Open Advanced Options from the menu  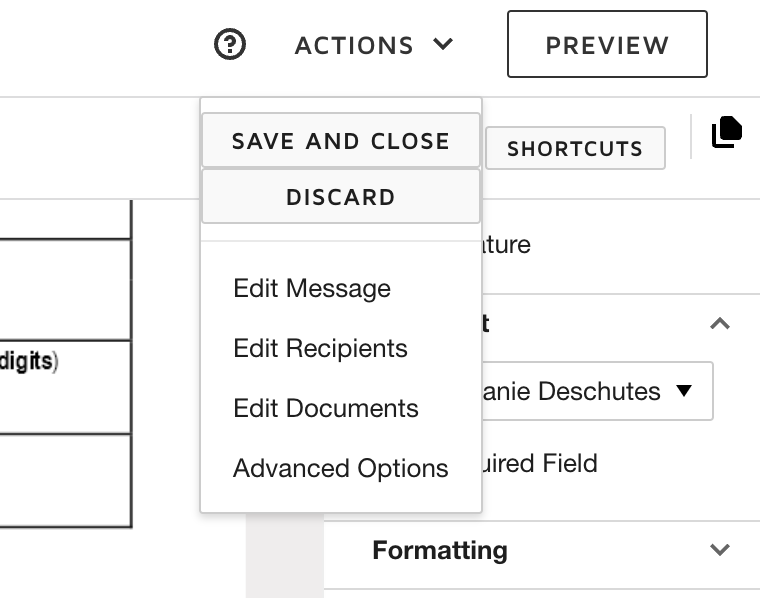point(340,469)
